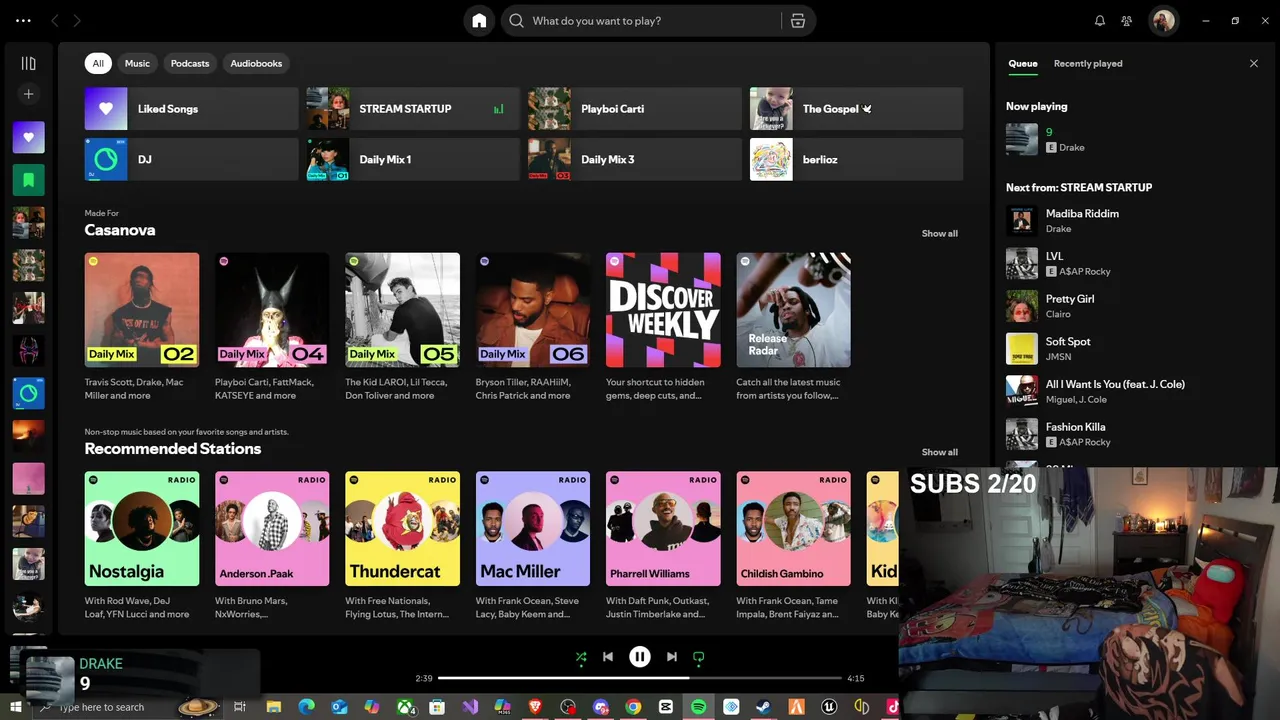Screen dimensions: 1280x720
Task: Open the STREAM STARTUP playlist tile
Action: (413, 108)
